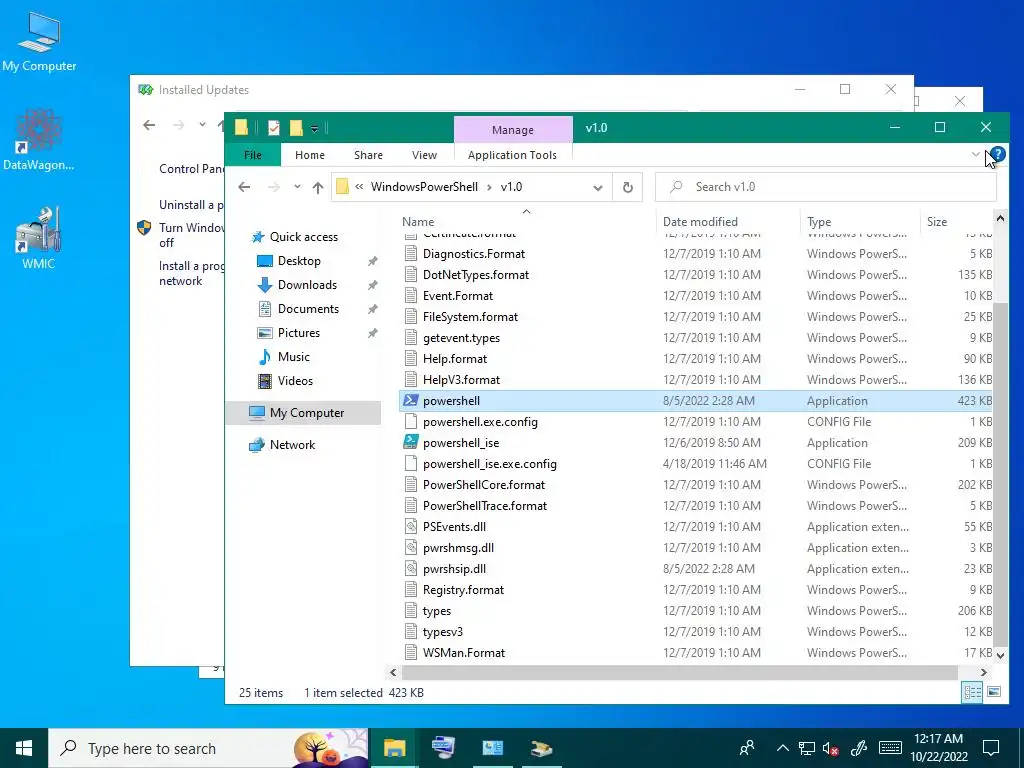Open the Customize Quick Access Toolbar dropdown
Image resolution: width=1024 pixels, height=768 pixels.
pyautogui.click(x=314, y=129)
